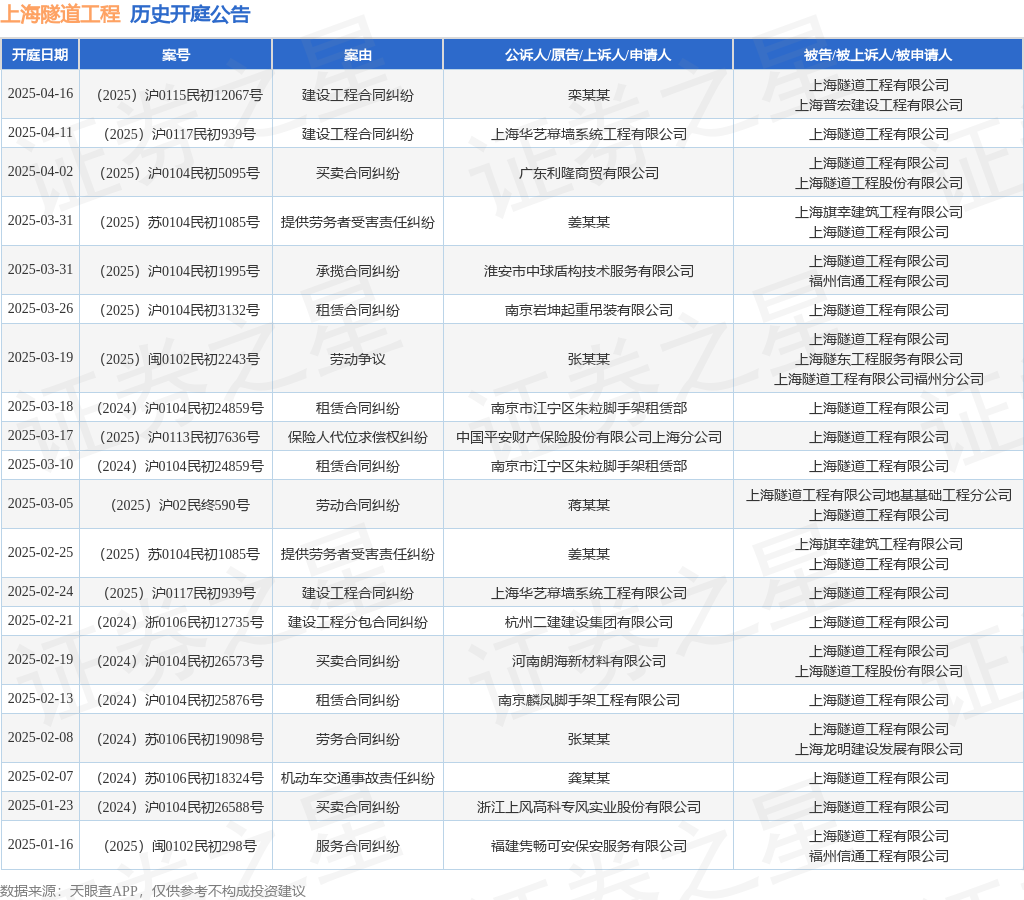Screen dimensions: 1024x900
Task: Click case number (2024)沪0104民初25876号
Action: coord(180,700)
